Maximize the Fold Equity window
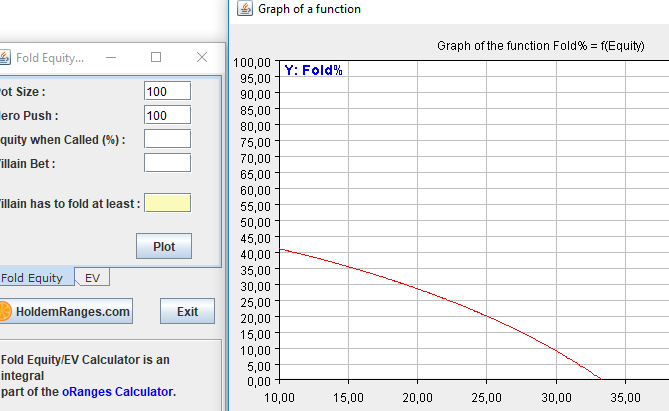Screen dimensions: 669x411 (156, 57)
